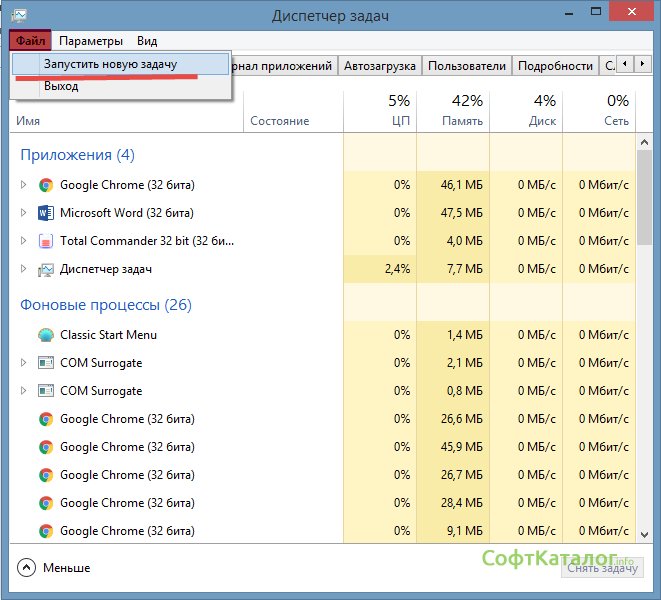Open the Параметры menu

[91, 41]
